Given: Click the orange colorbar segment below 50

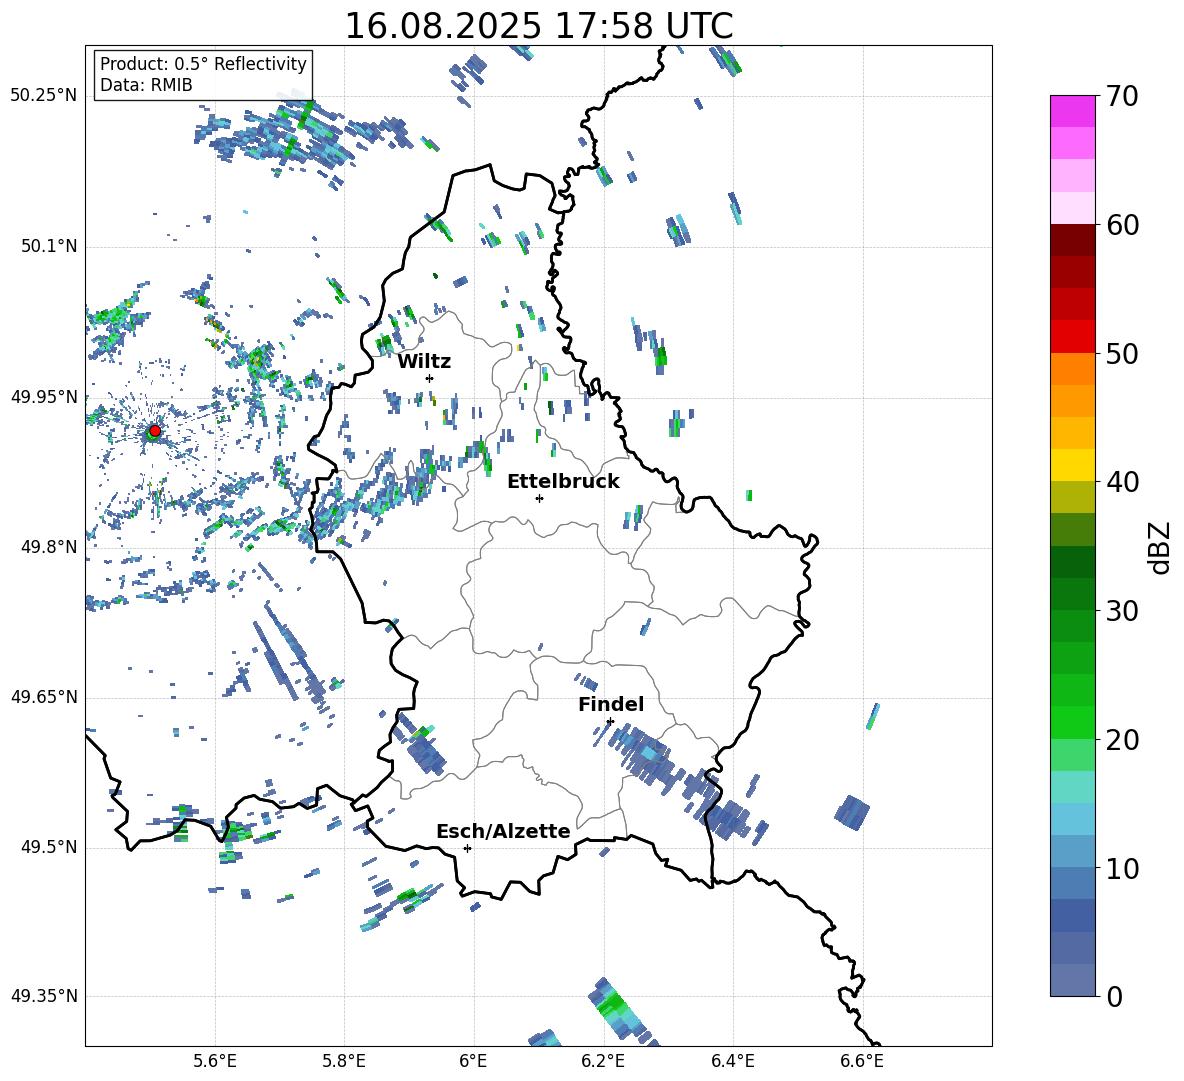Looking at the screenshot, I should click(x=1072, y=369).
